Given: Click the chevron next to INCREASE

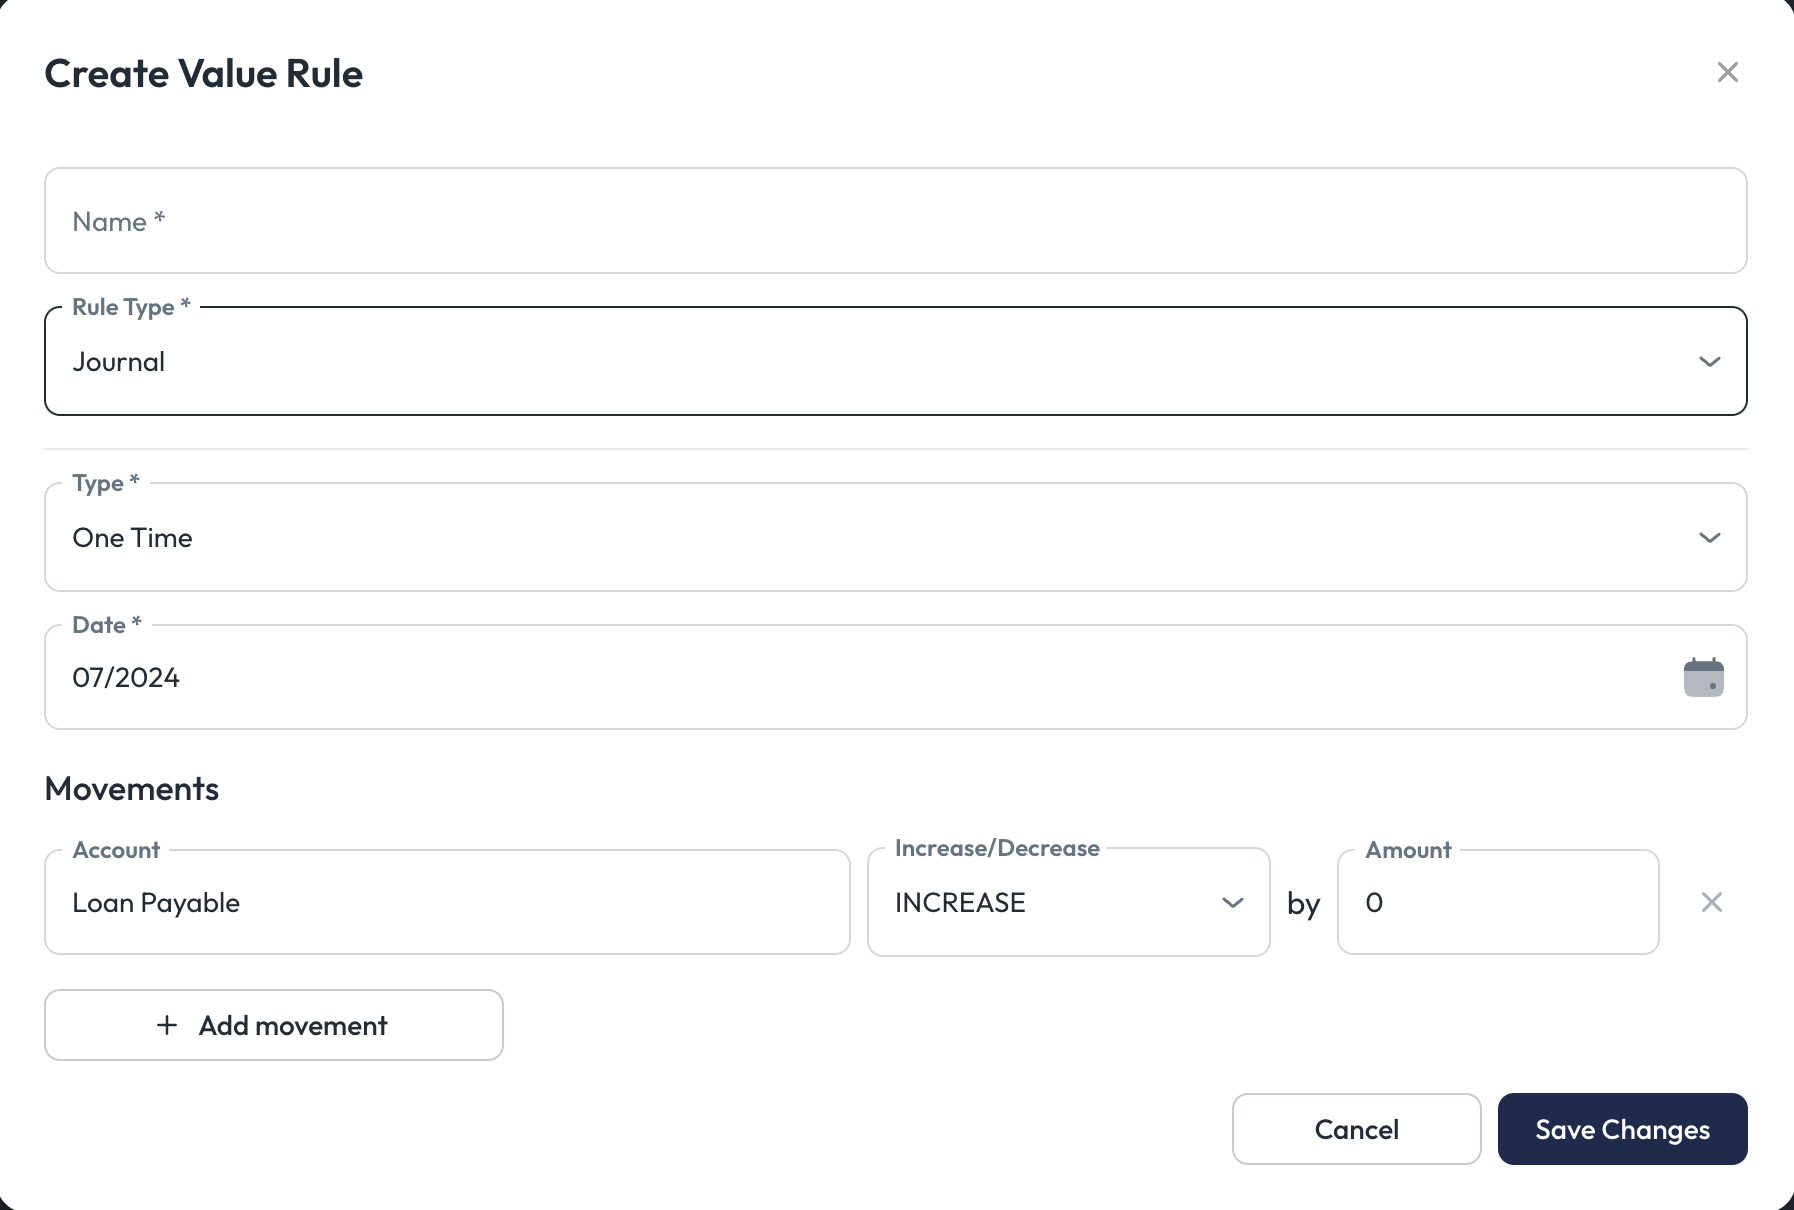Looking at the screenshot, I should [1232, 903].
